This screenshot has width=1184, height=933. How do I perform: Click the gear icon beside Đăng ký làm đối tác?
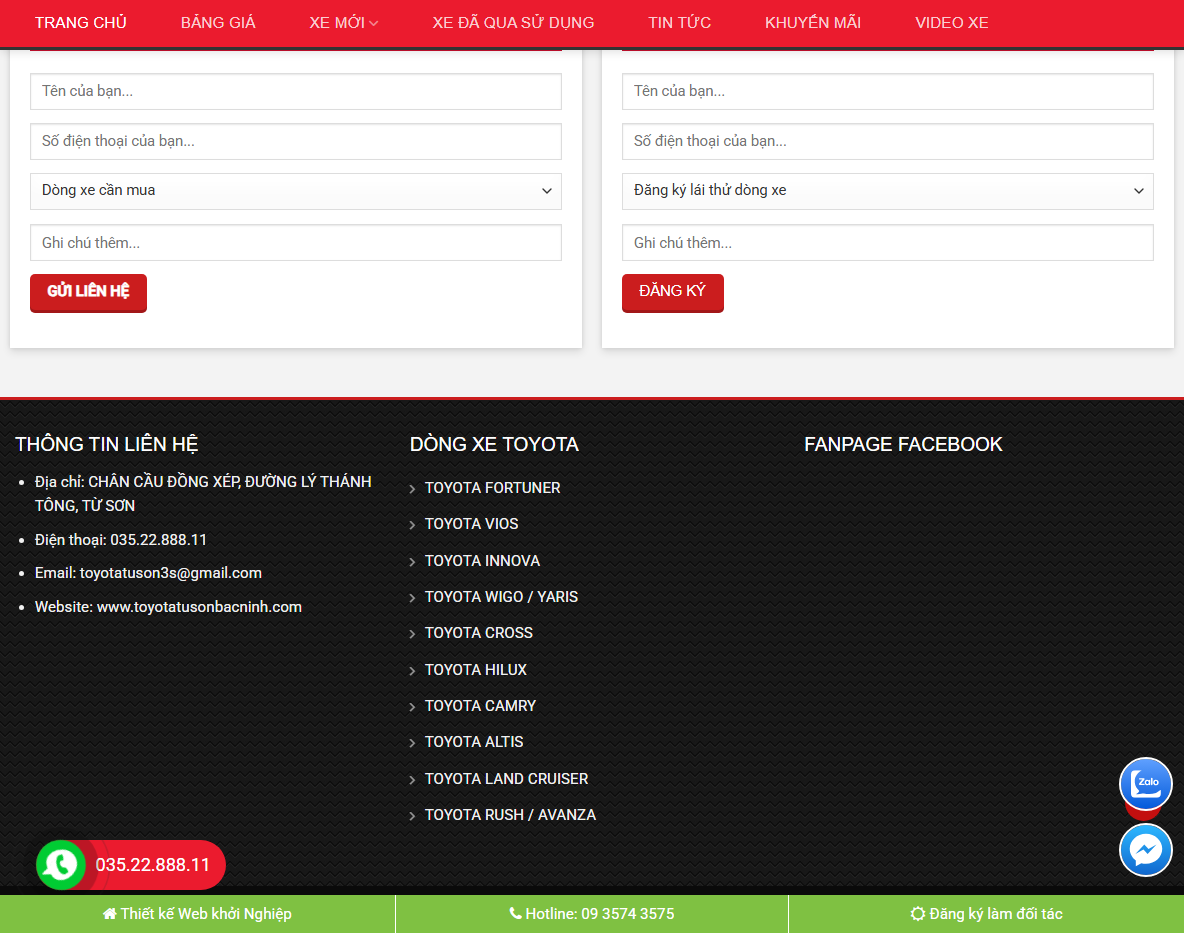click(x=917, y=913)
